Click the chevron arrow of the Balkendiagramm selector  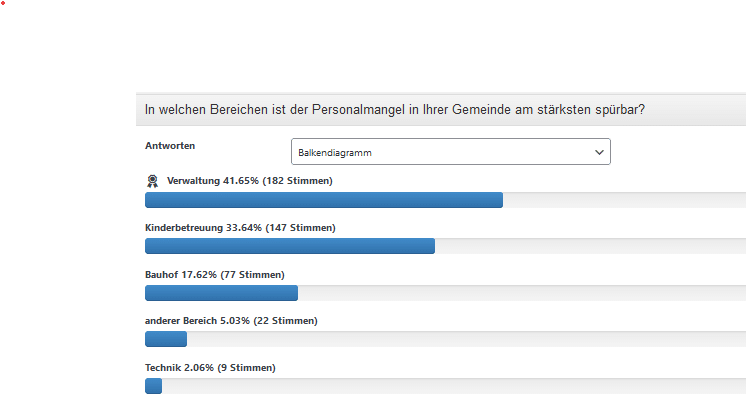coord(599,152)
